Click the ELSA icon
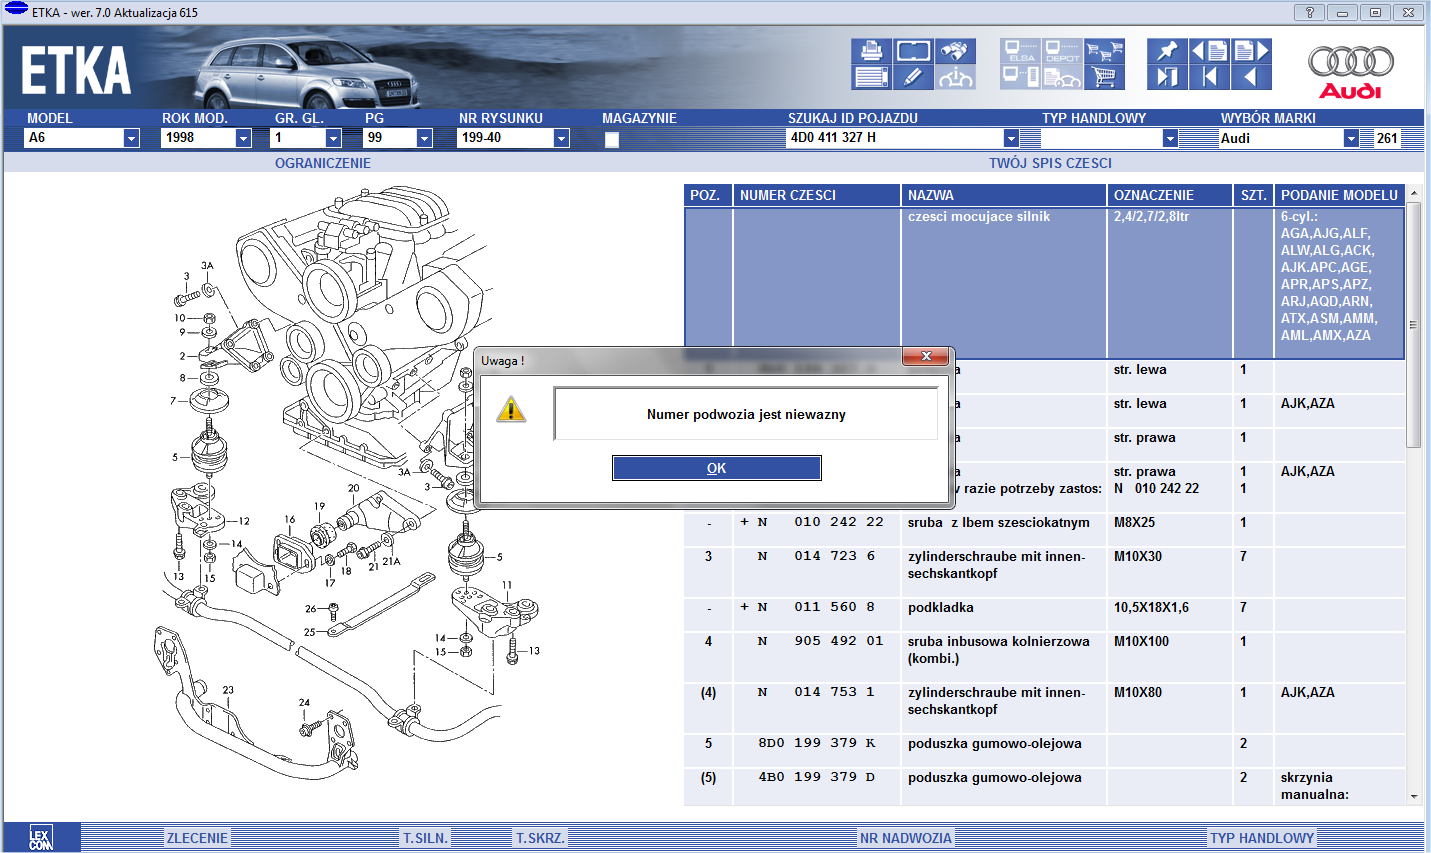Image resolution: width=1431 pixels, height=853 pixels. click(1021, 51)
